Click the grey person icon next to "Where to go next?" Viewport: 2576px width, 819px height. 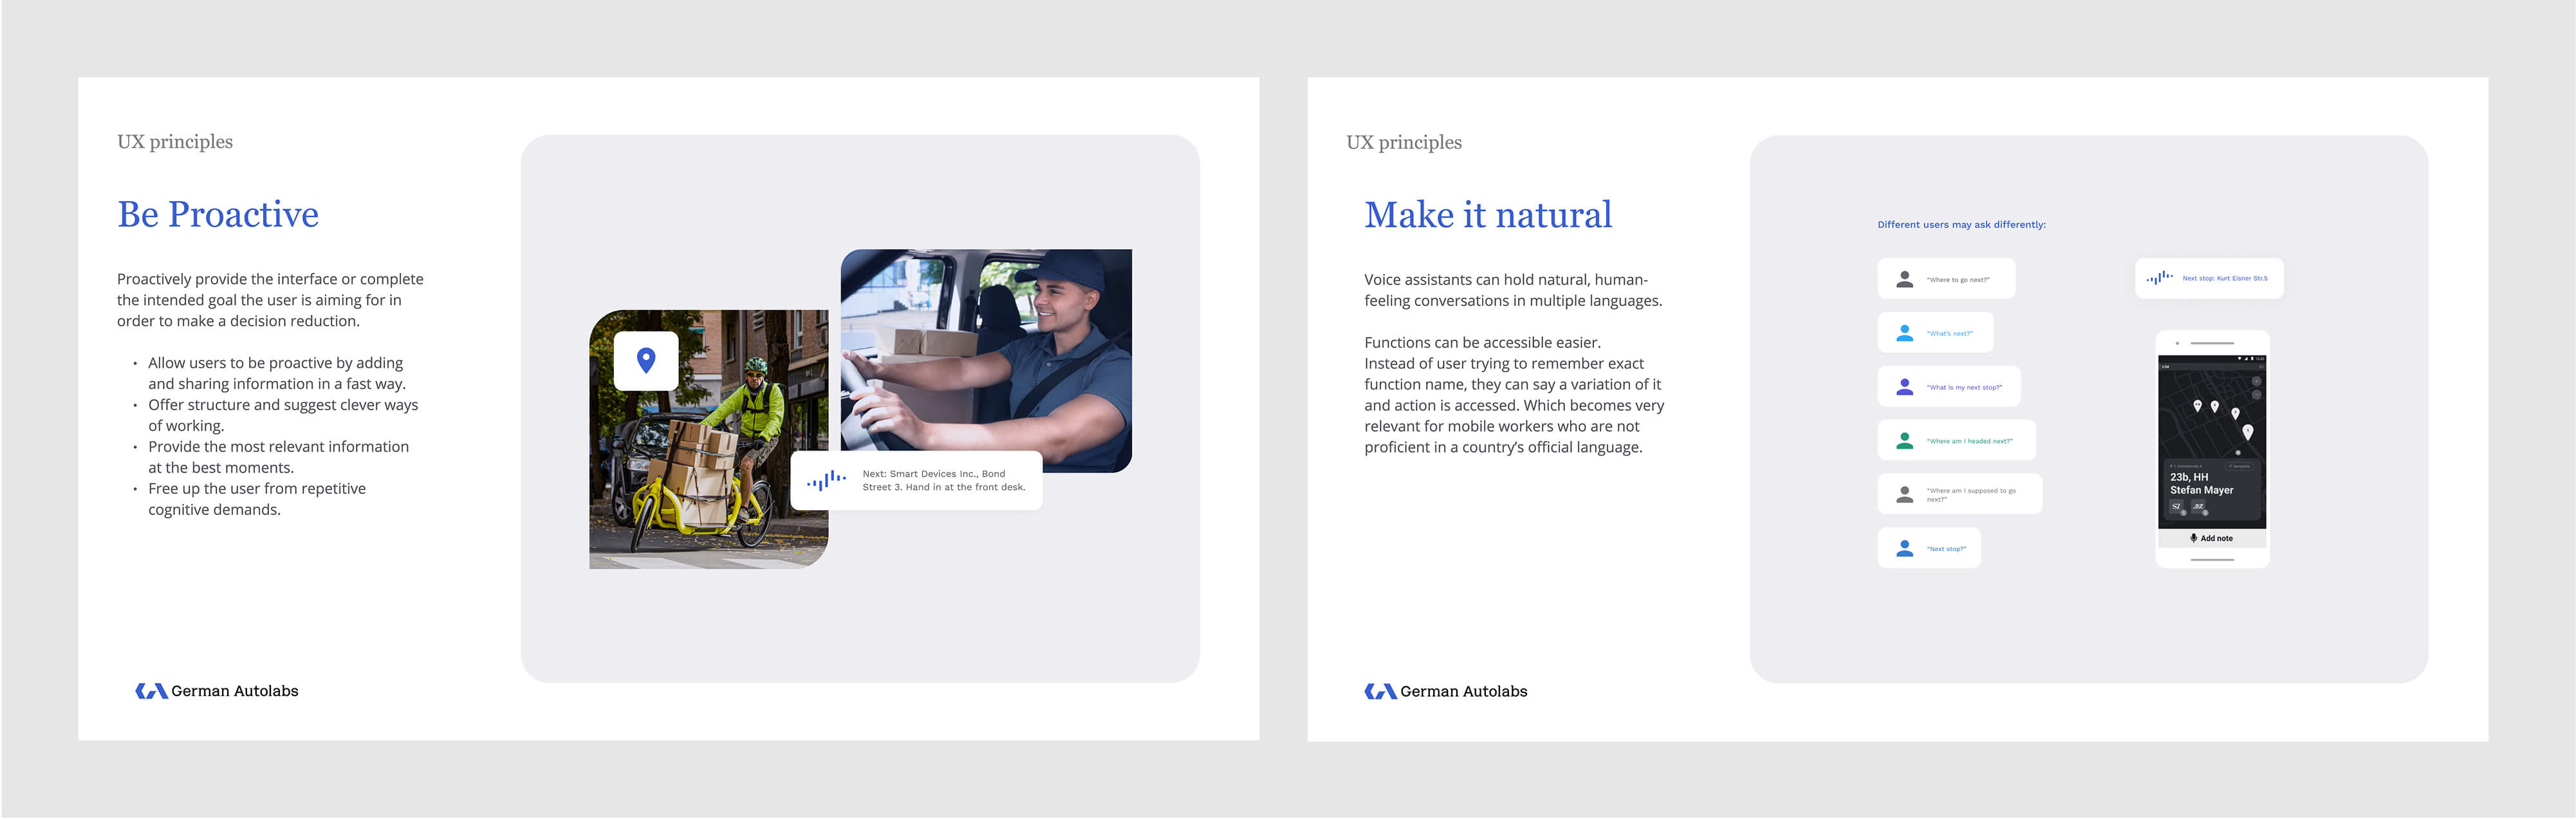tap(1905, 279)
